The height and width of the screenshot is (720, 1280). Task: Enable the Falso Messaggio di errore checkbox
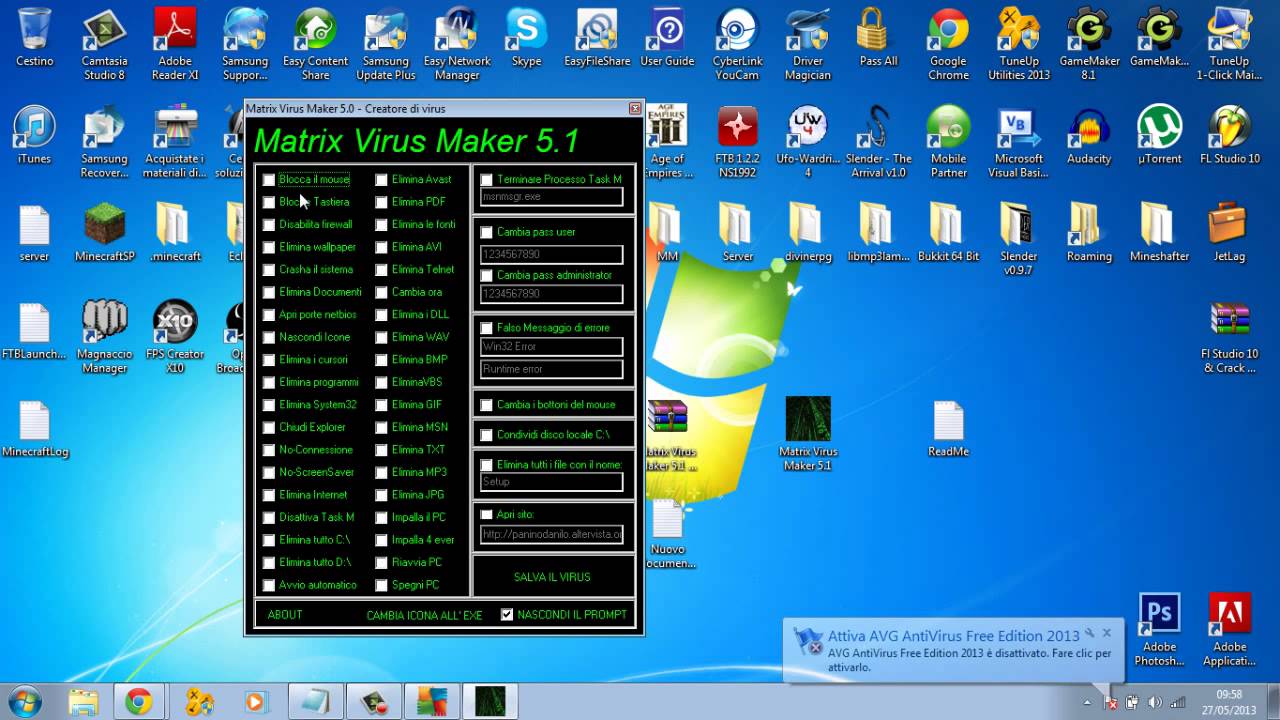487,328
